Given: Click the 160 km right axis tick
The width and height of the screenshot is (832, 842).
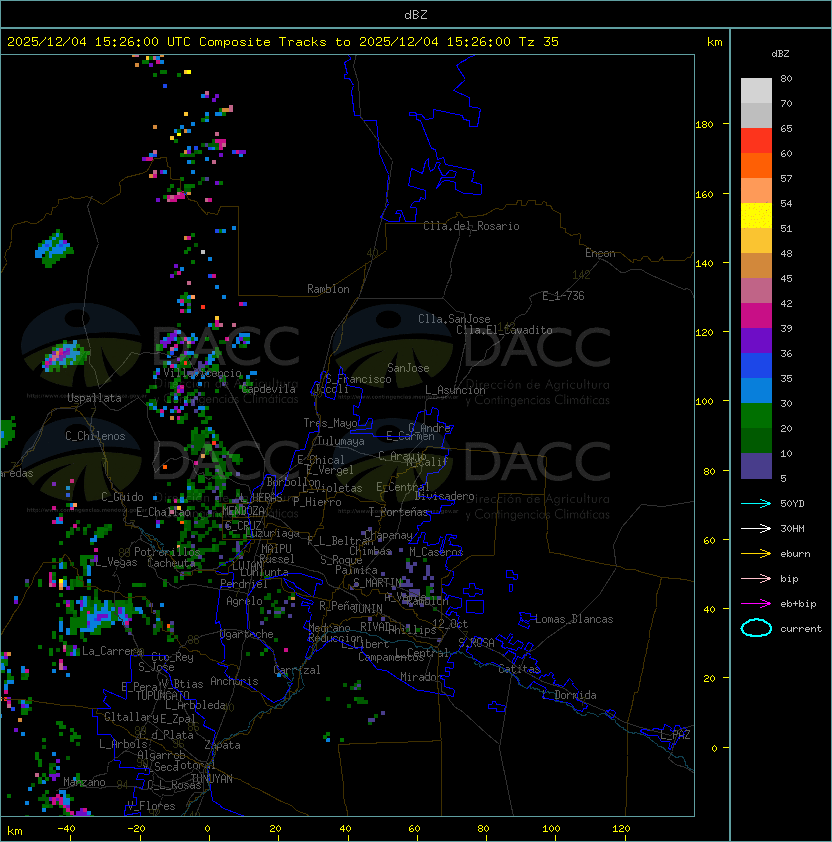Looking at the screenshot, I should [704, 194].
